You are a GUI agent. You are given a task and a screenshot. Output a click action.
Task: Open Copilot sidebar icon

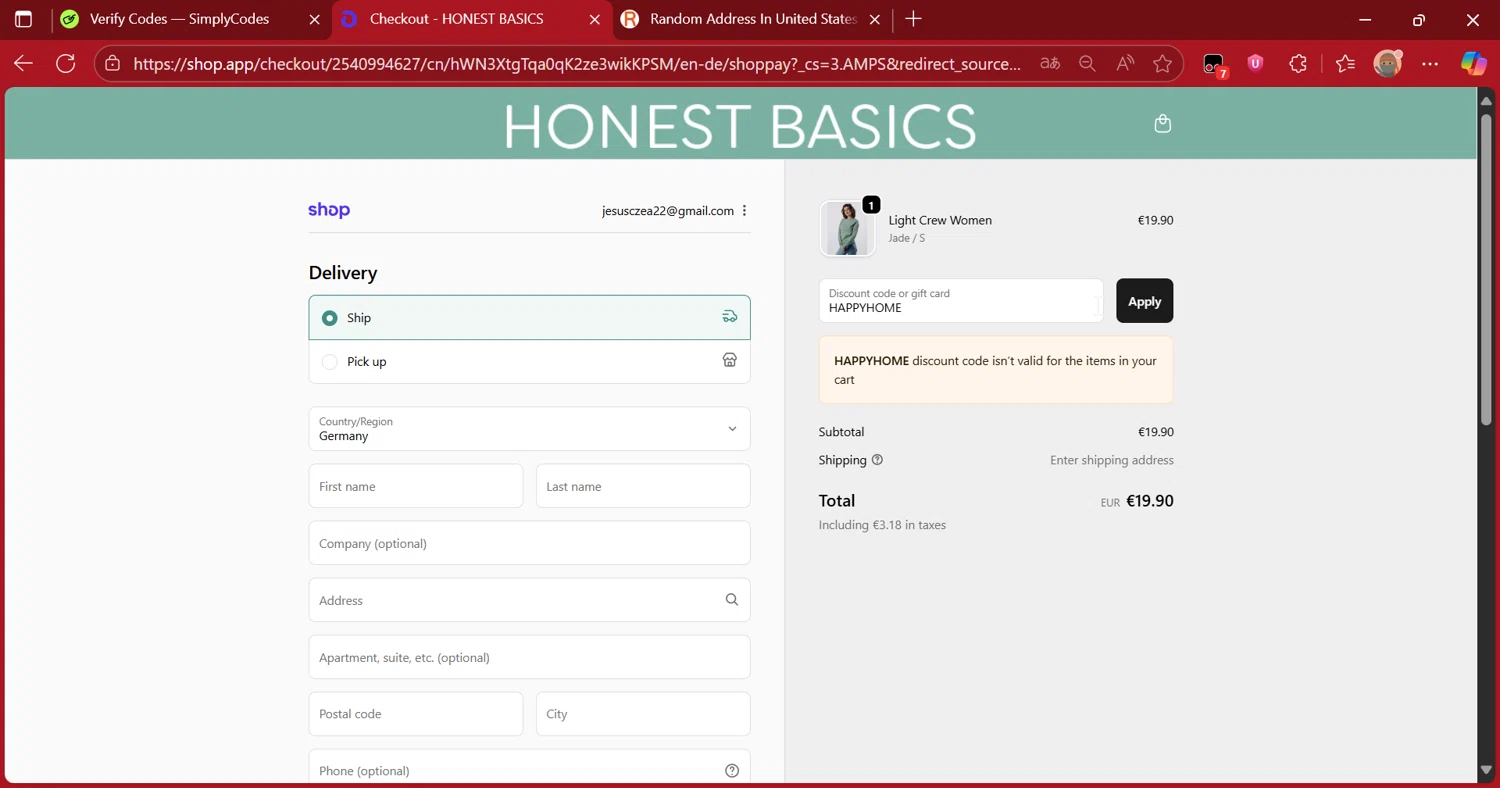[x=1473, y=64]
